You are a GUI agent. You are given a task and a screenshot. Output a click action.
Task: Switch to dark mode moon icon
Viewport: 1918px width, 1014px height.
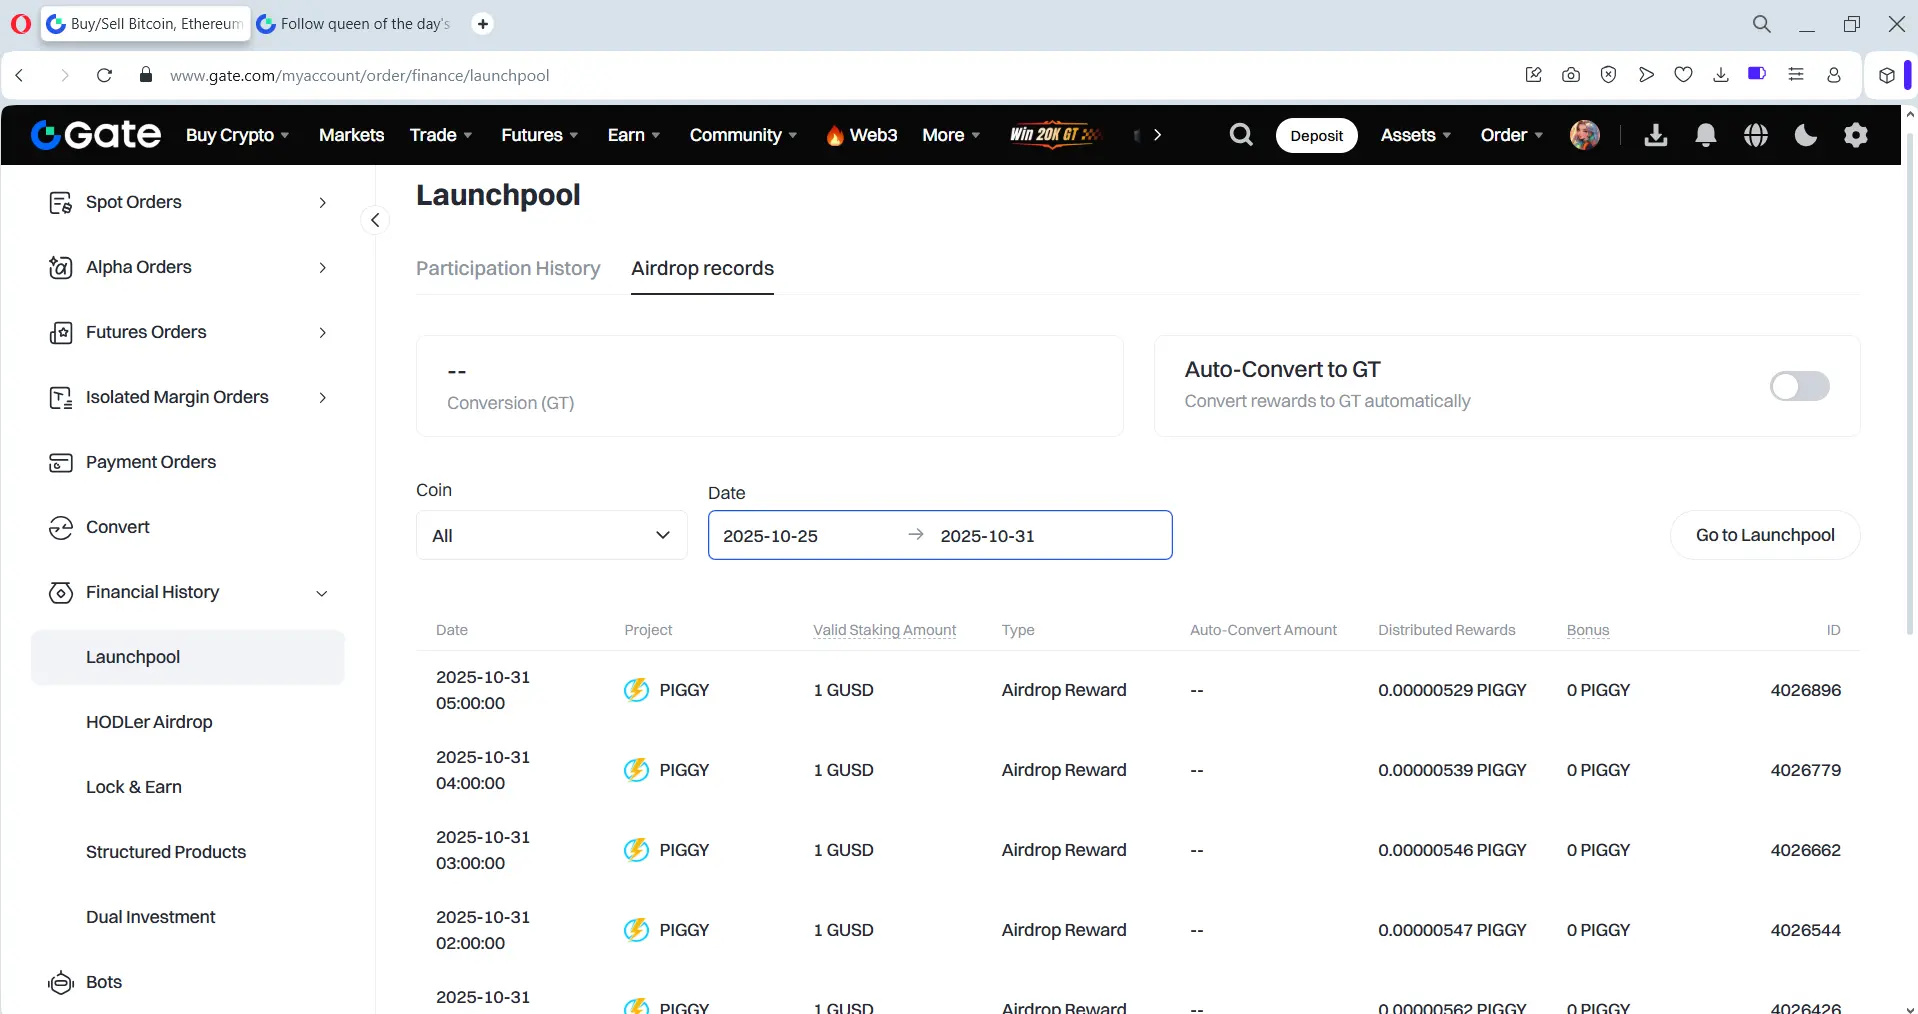1806,135
